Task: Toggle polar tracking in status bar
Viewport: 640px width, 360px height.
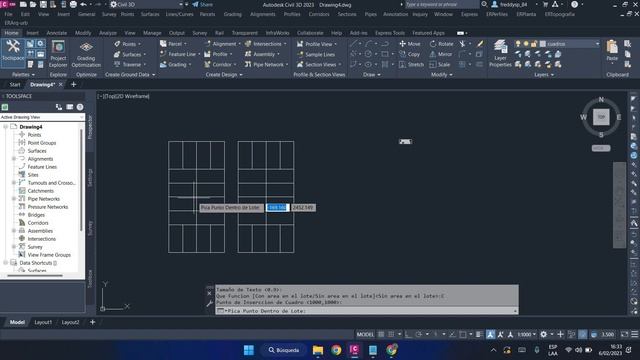Action: [x=418, y=334]
